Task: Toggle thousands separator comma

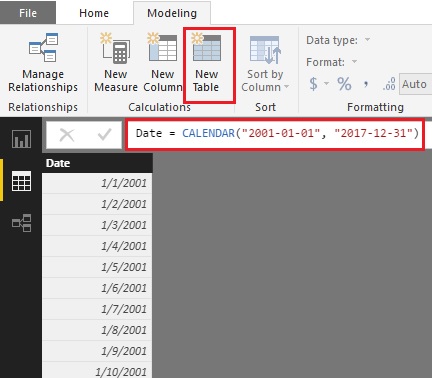Action: (x=366, y=84)
